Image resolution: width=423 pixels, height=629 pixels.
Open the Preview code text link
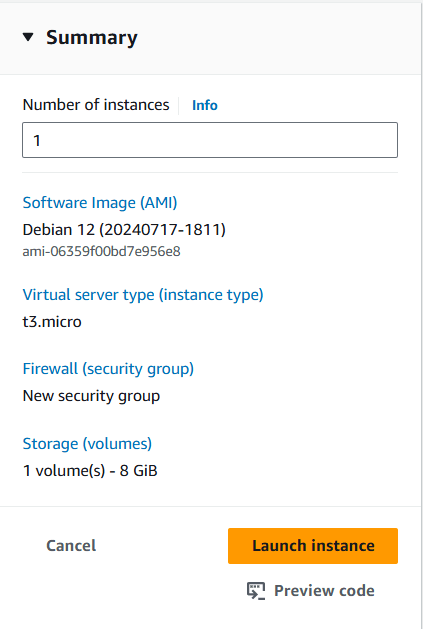[x=324, y=591]
